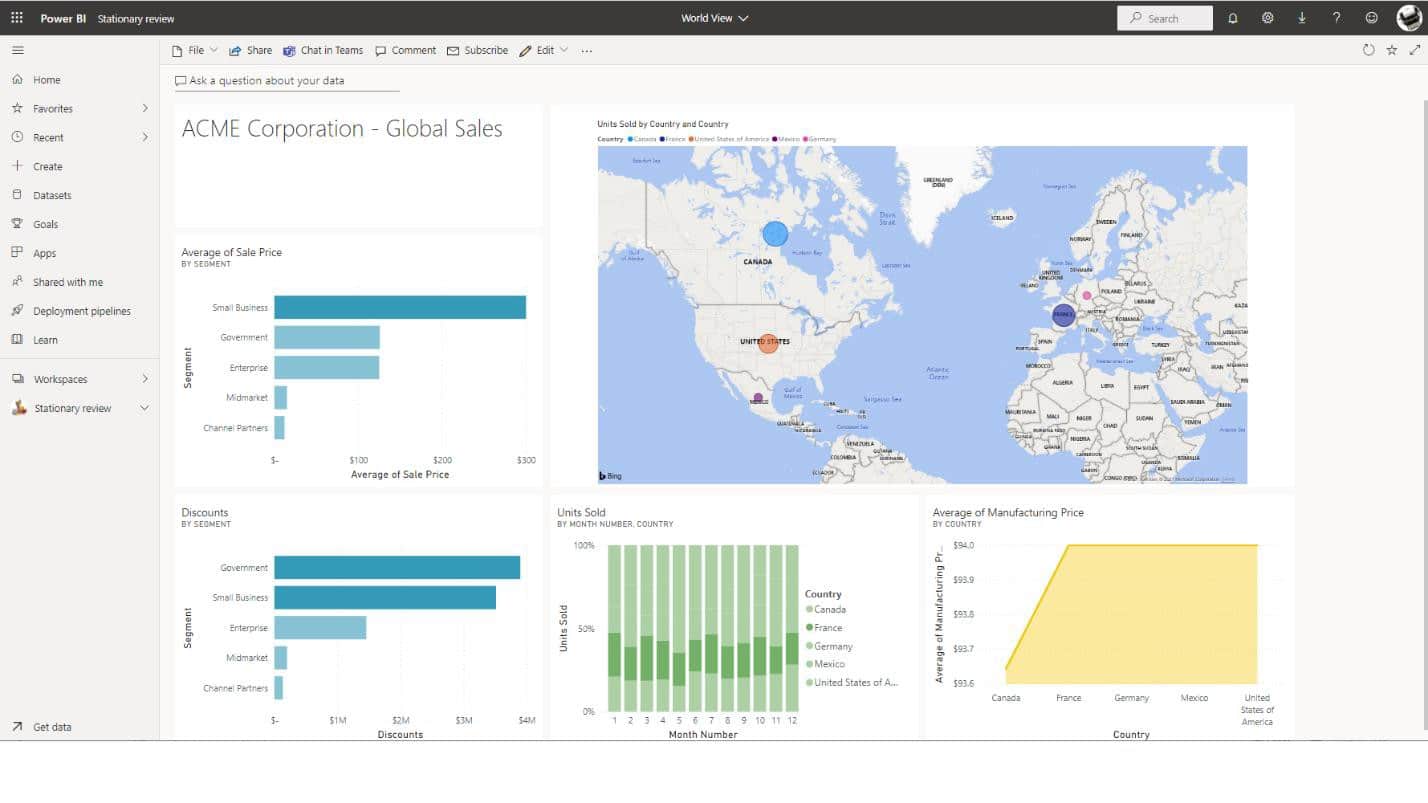This screenshot has width=1428, height=803.
Task: Click the Ask a question about your data field
Action: point(287,81)
